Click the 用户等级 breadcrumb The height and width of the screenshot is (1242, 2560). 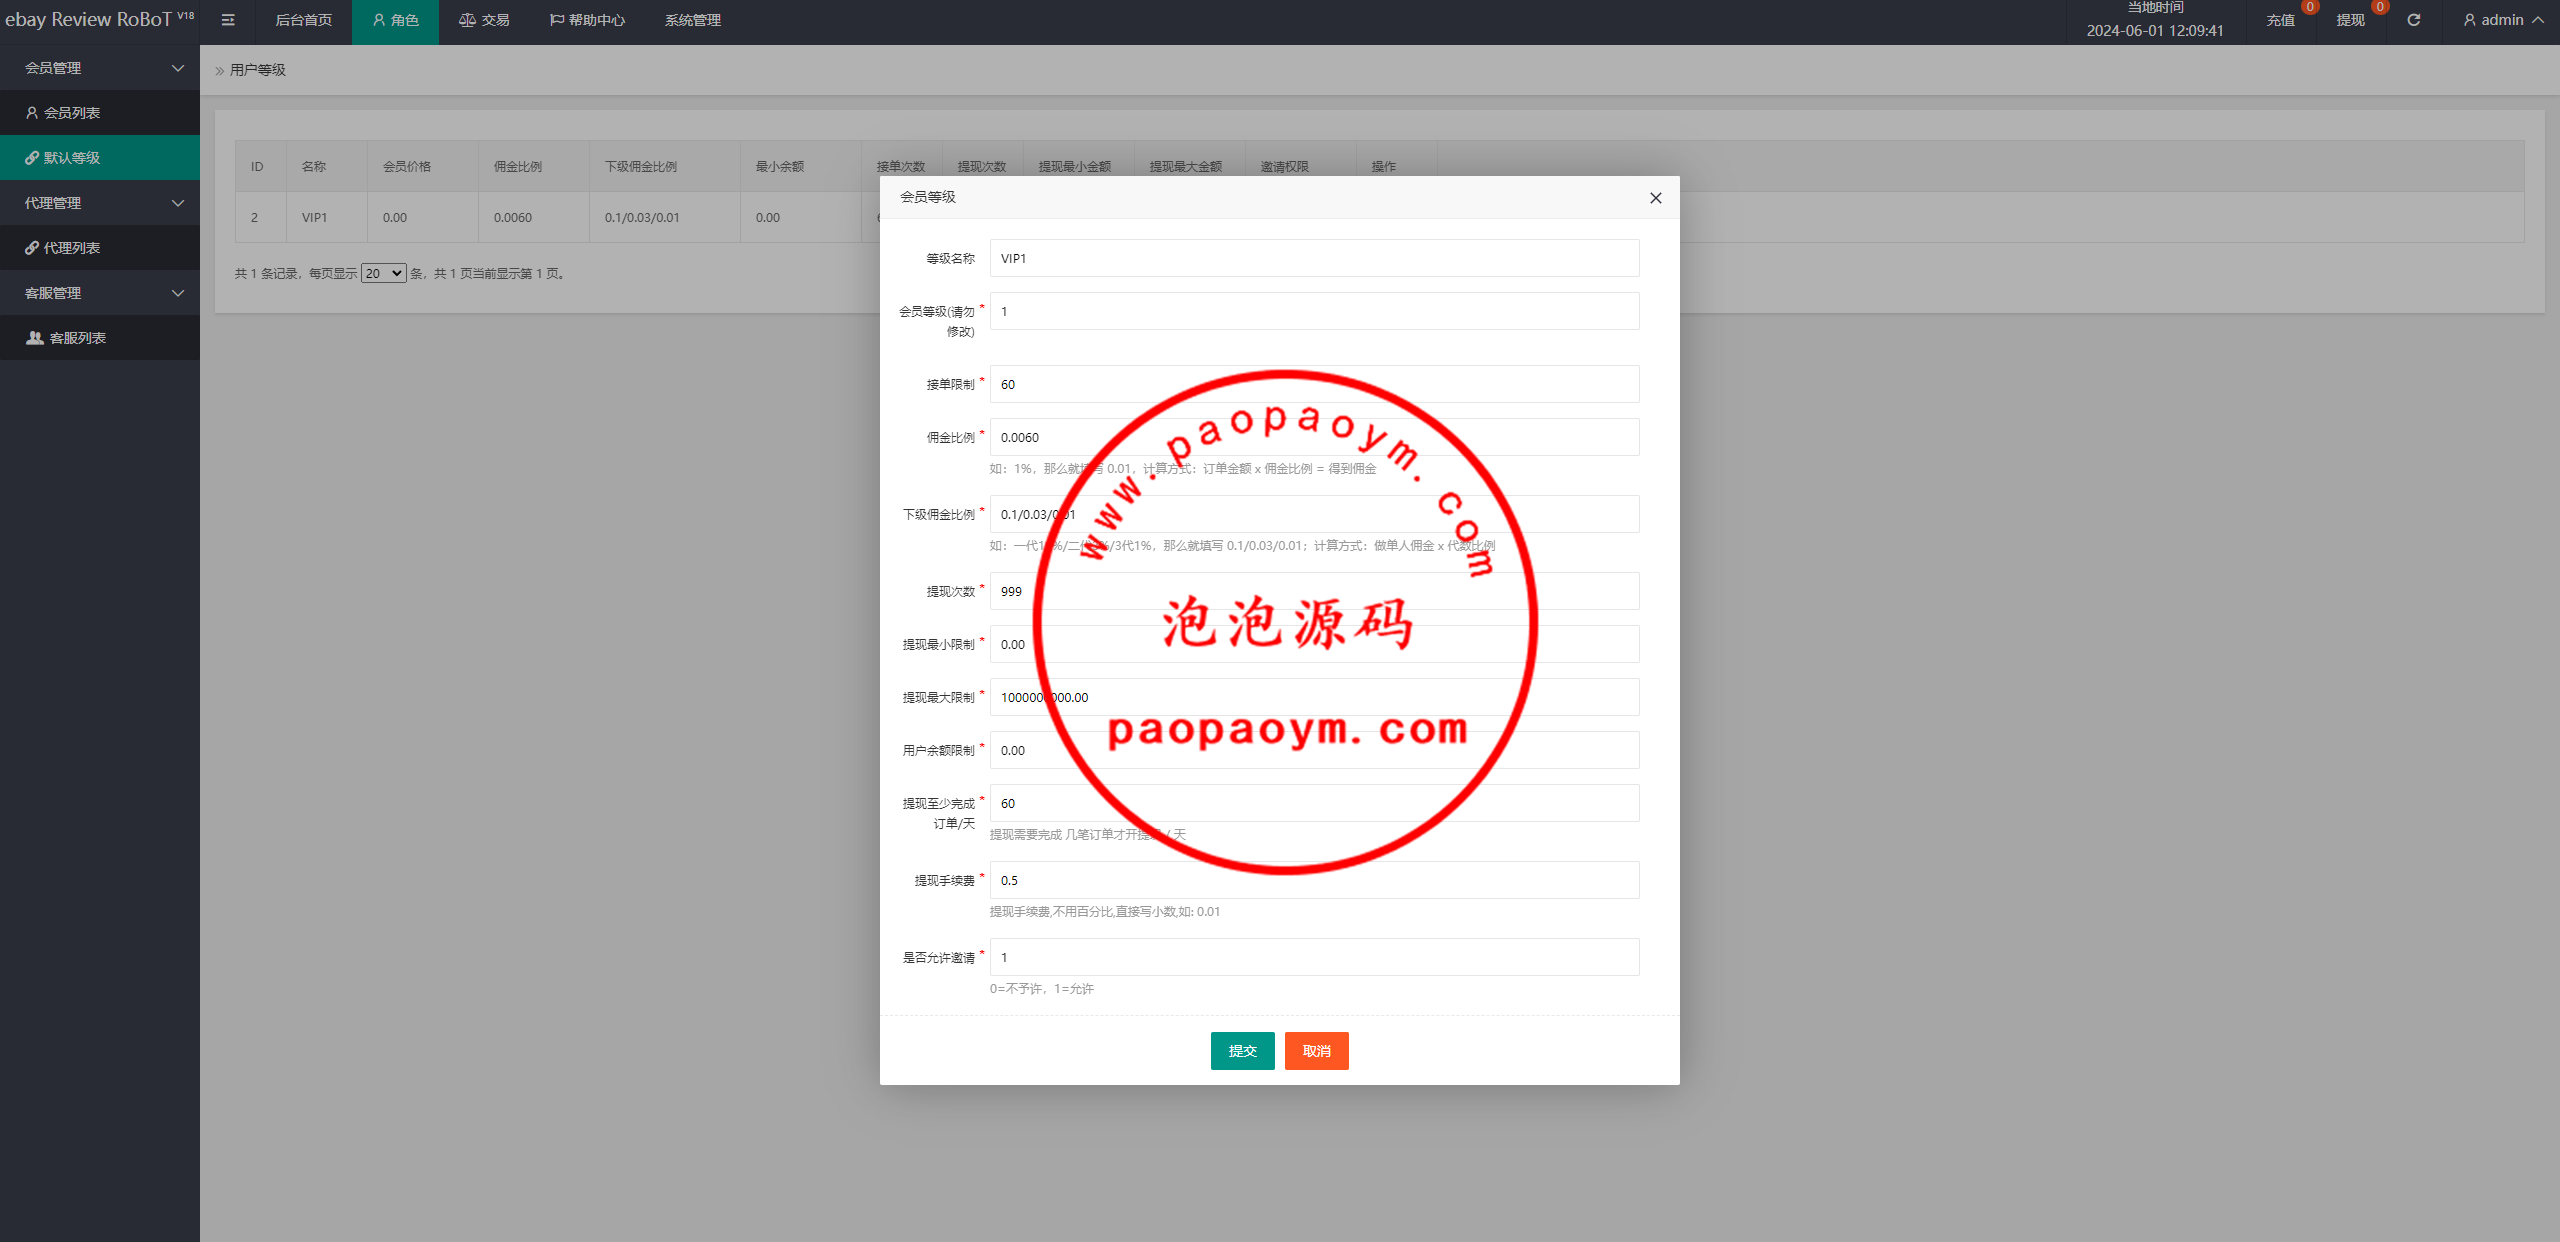258,70
